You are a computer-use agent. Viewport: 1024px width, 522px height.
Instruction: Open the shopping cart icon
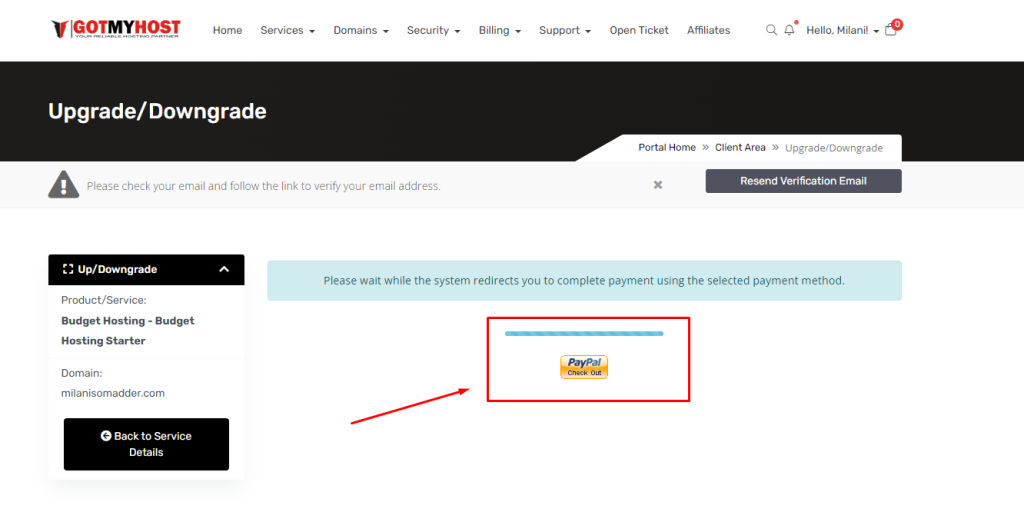point(891,30)
